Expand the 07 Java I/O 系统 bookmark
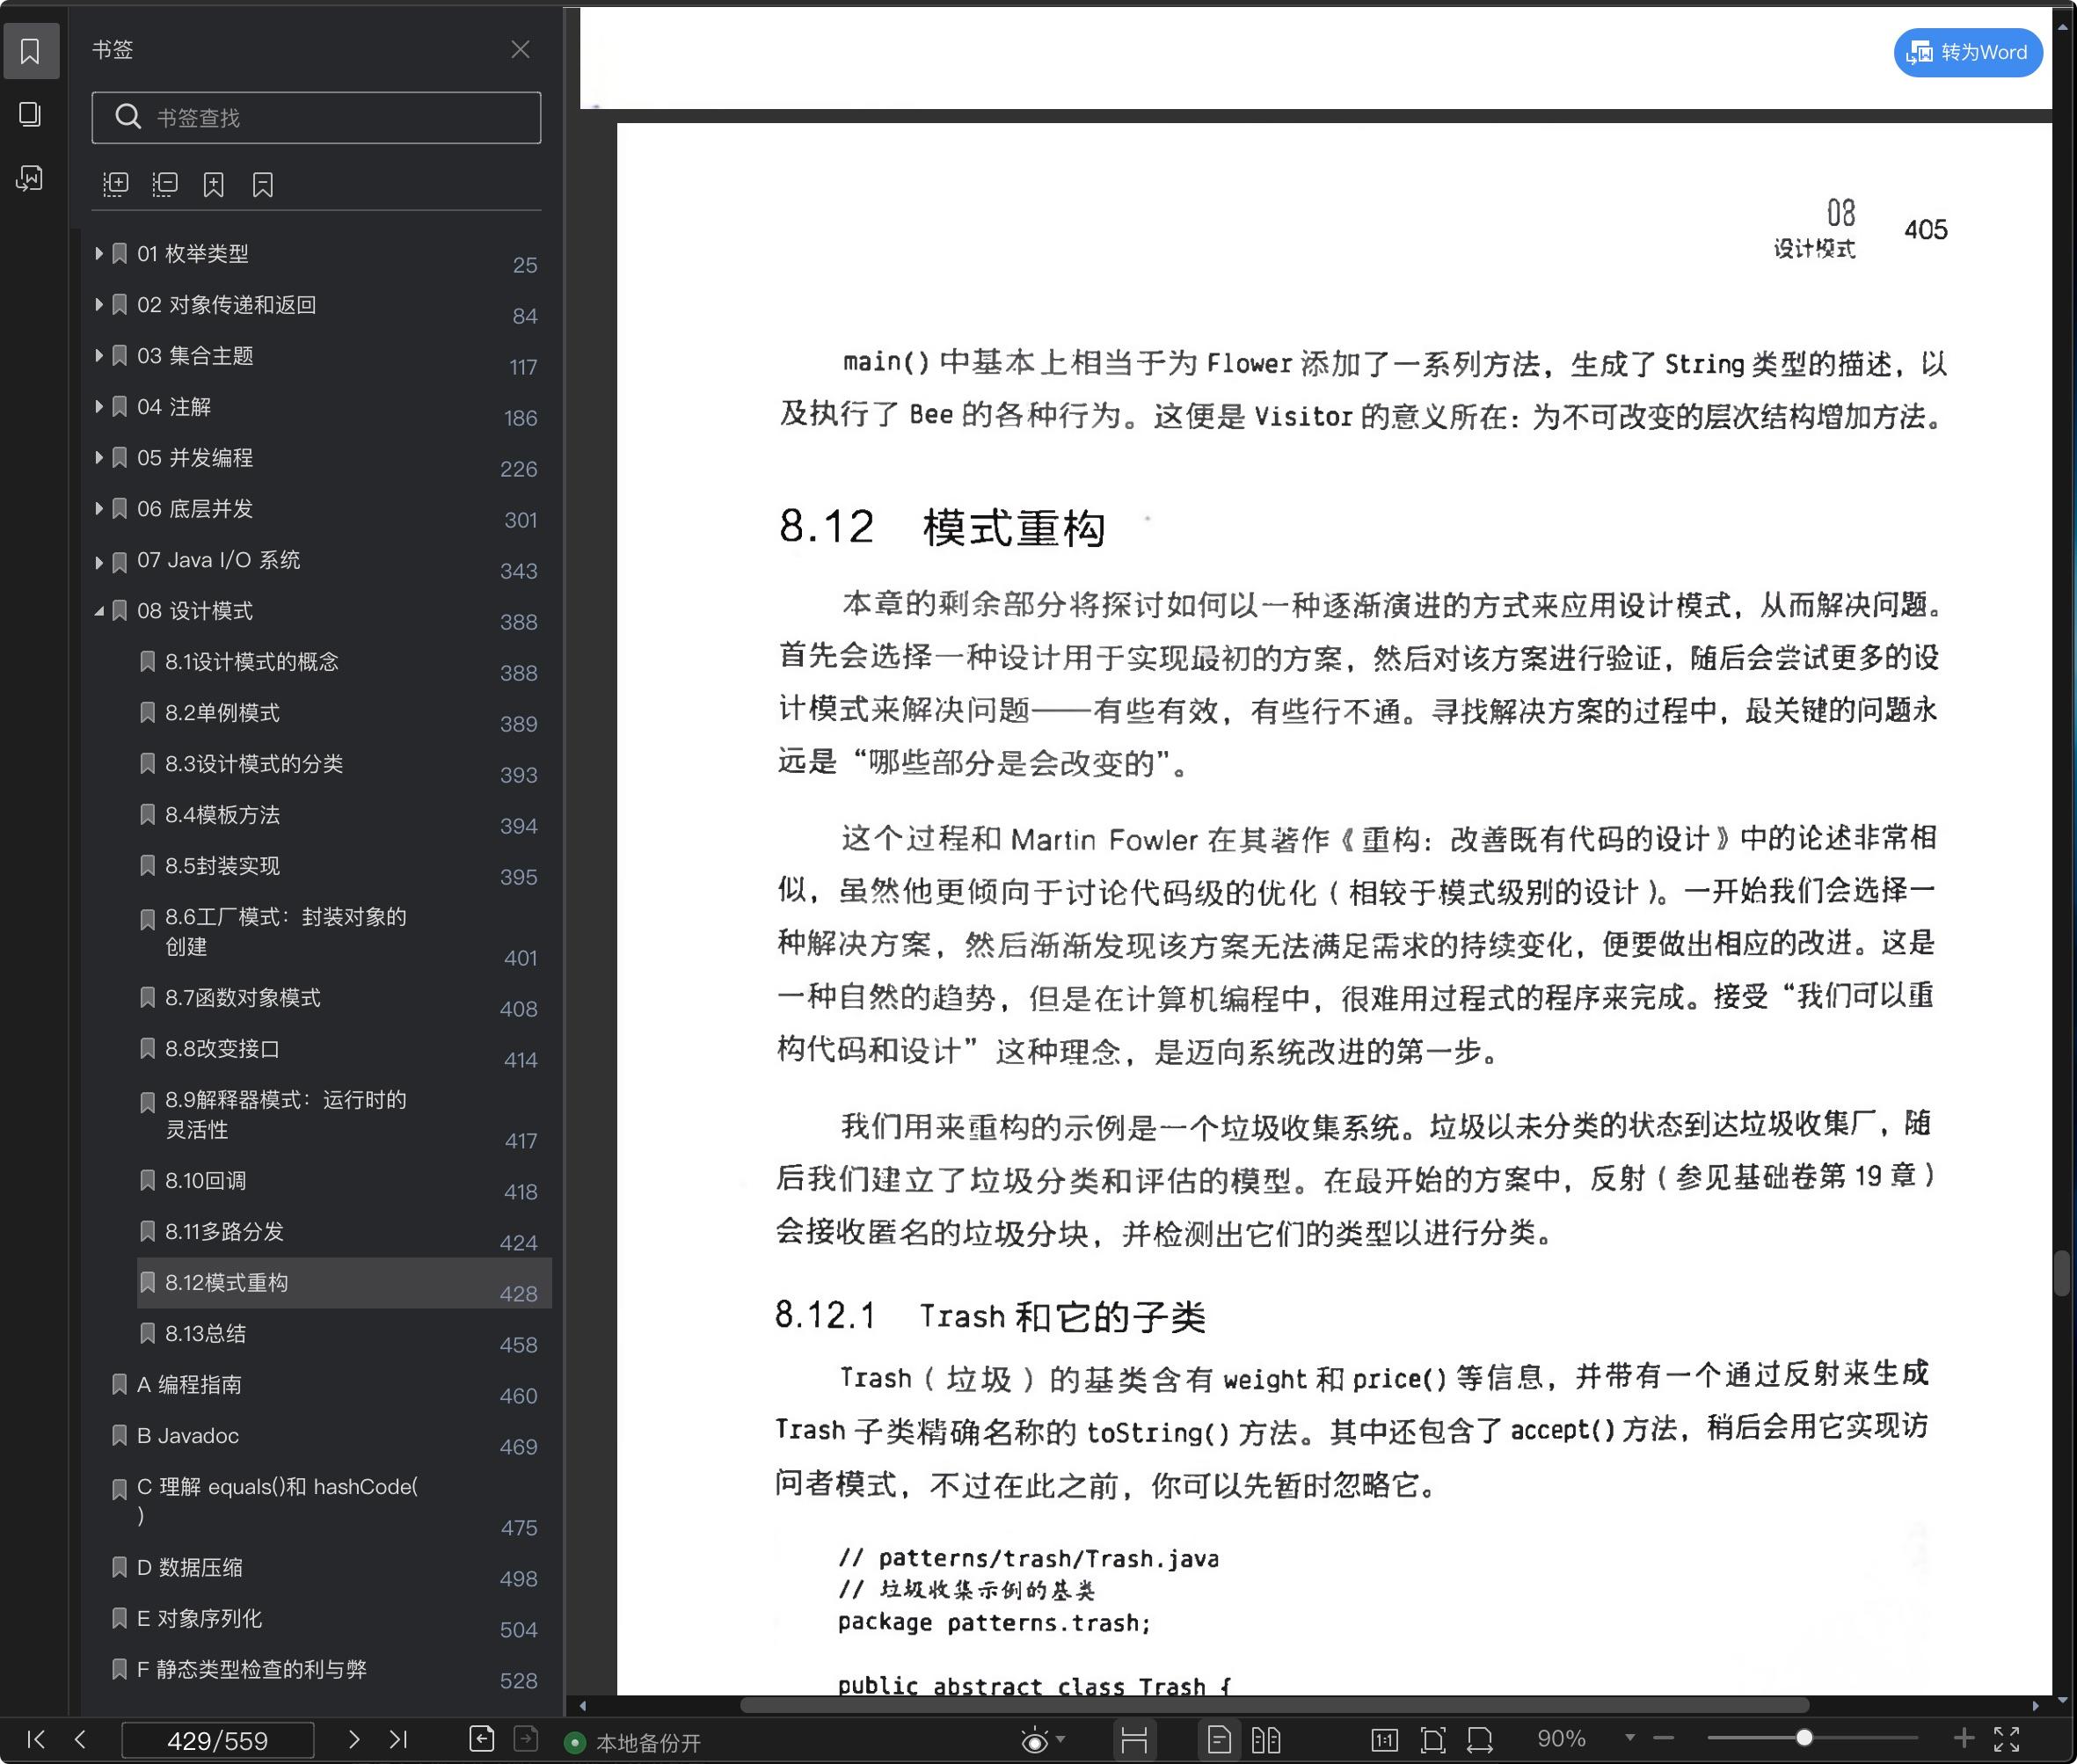The height and width of the screenshot is (1764, 2077). coord(98,562)
